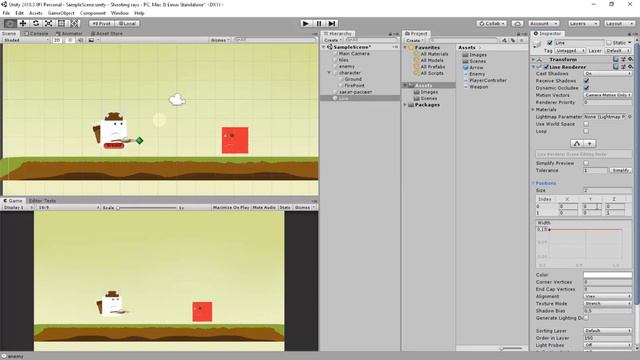Enable Use World Space
The image size is (640, 360).
coord(586,124)
